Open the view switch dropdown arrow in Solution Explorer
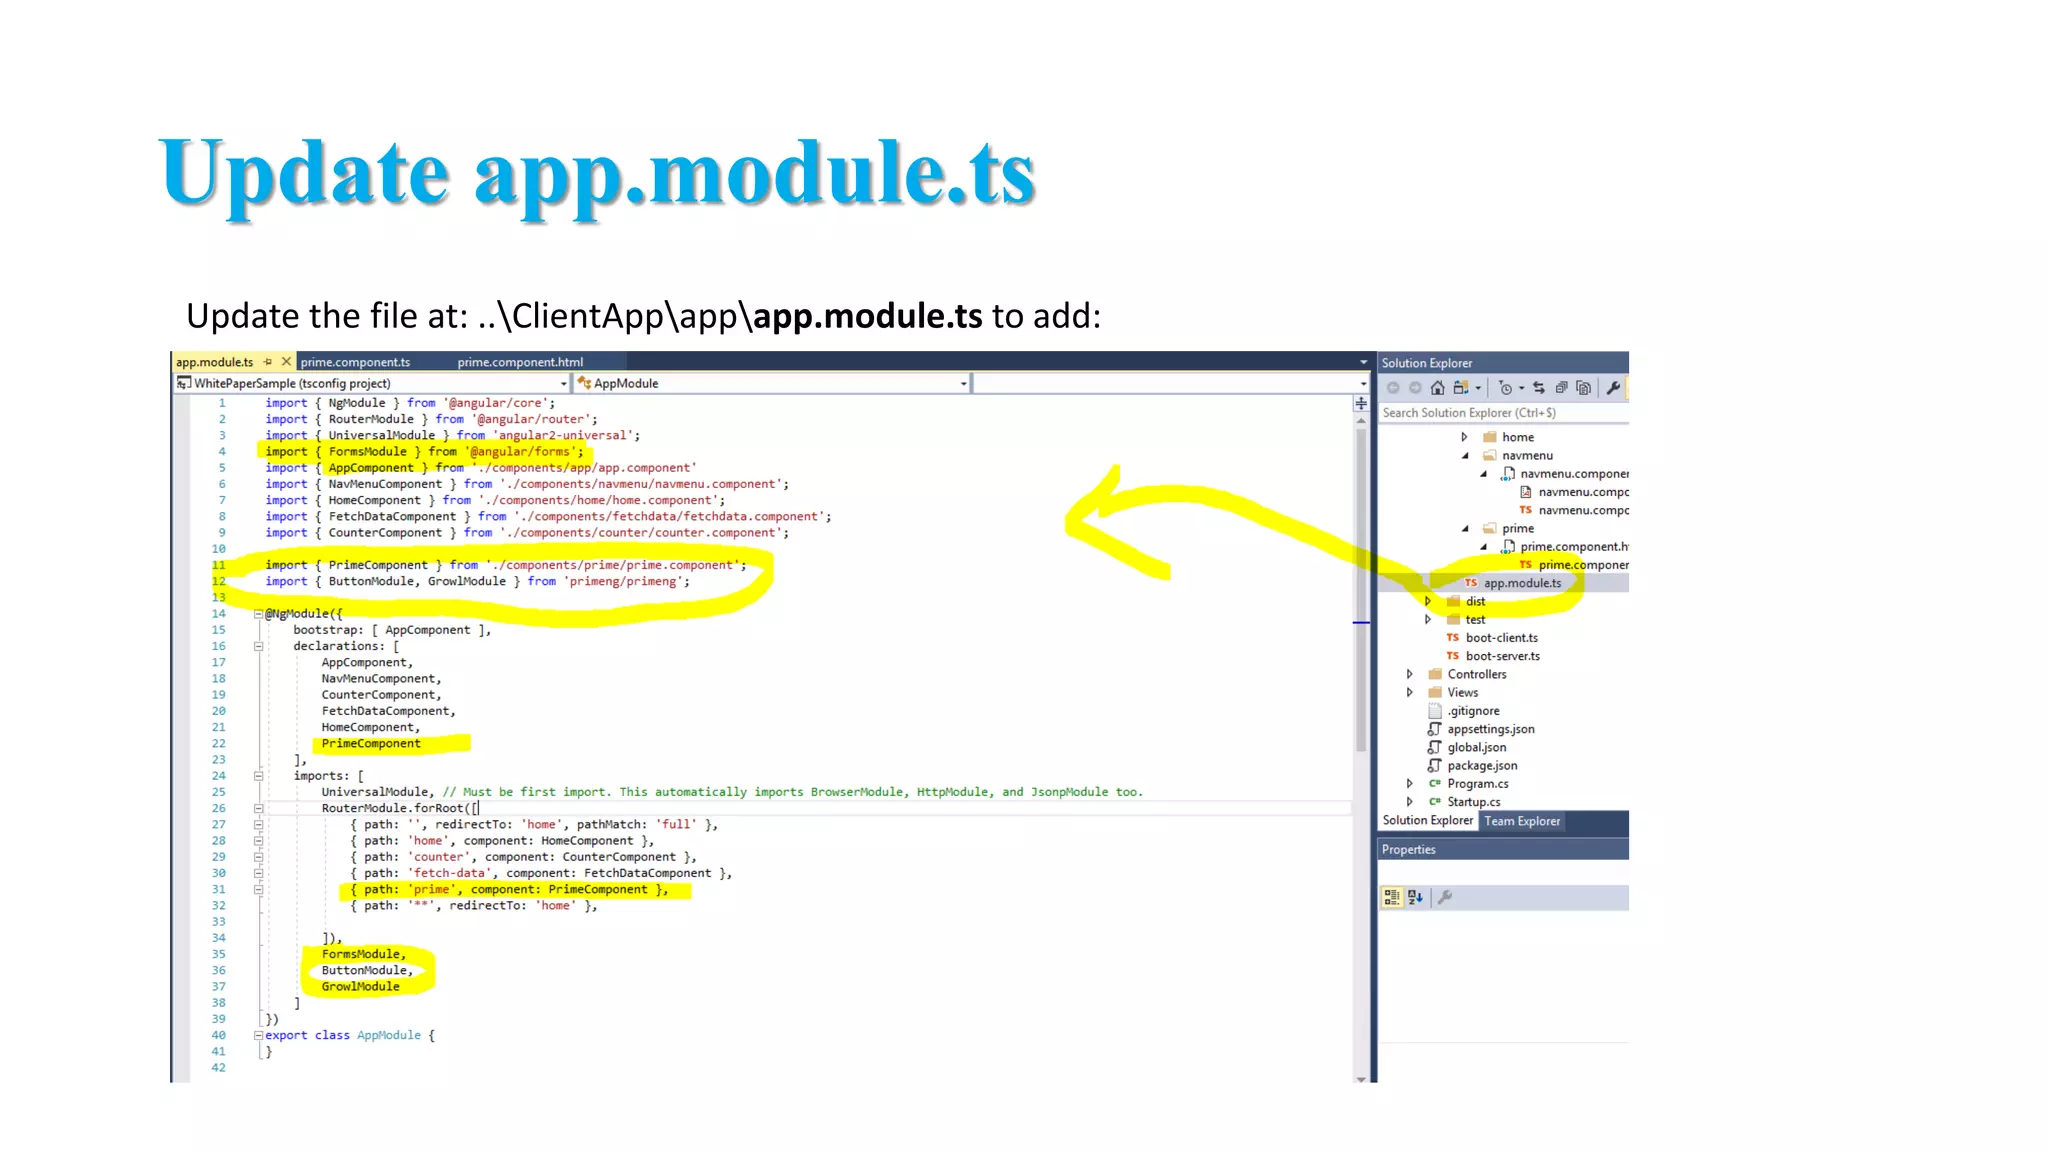The image size is (2048, 1152). coord(1478,389)
